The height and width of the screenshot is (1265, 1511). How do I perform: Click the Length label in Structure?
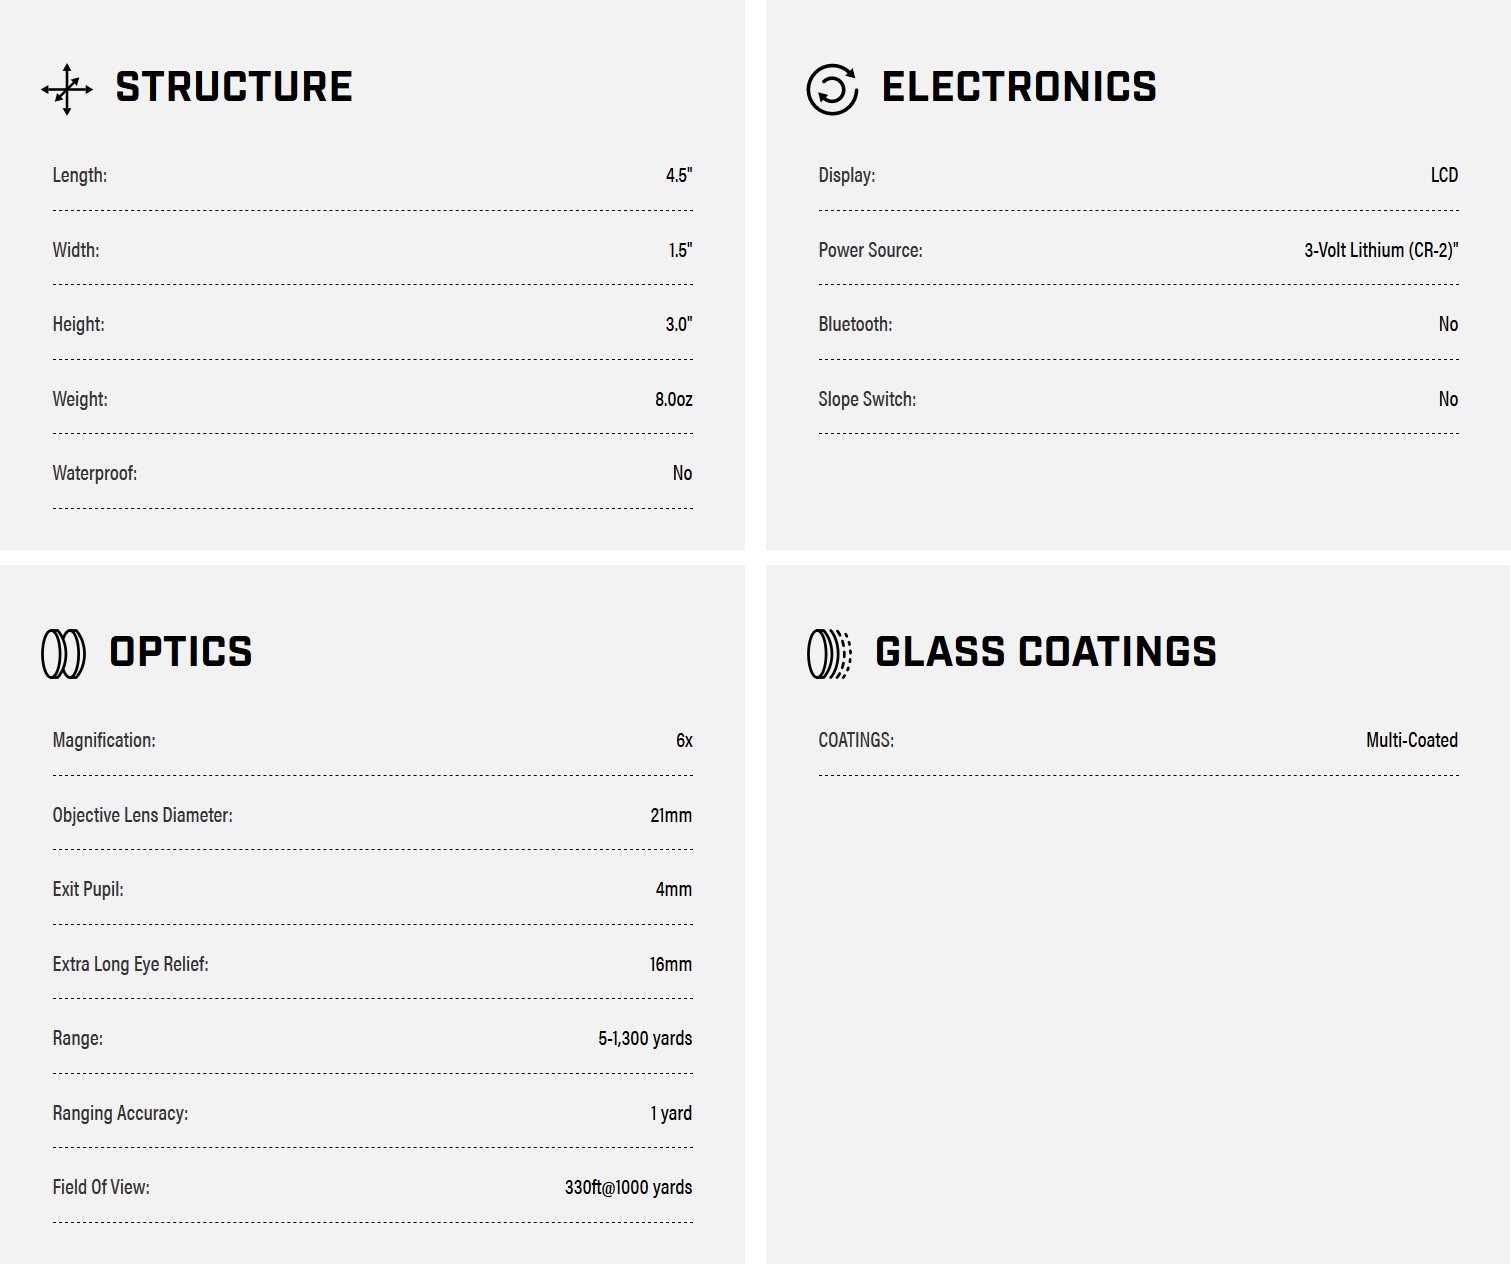point(80,175)
